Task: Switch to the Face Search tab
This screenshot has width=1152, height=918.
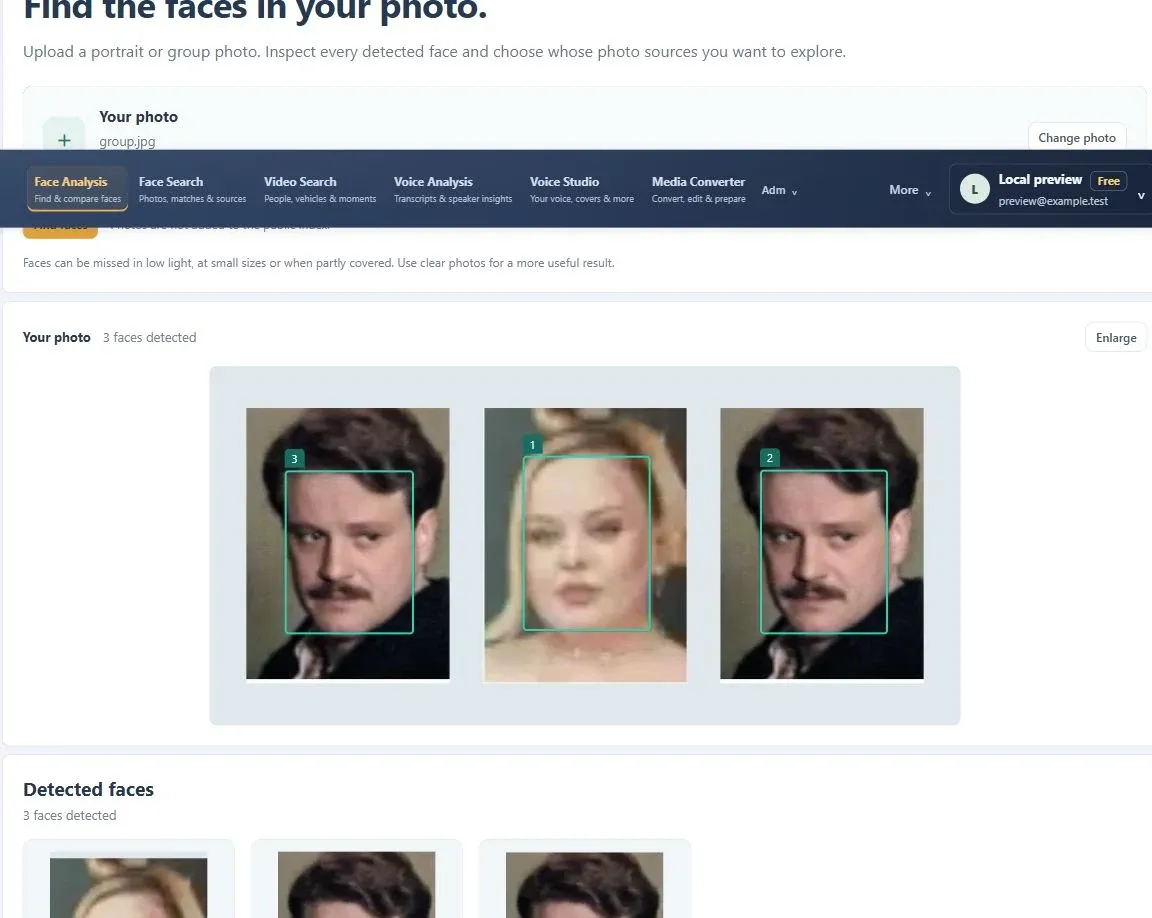Action: [x=192, y=189]
